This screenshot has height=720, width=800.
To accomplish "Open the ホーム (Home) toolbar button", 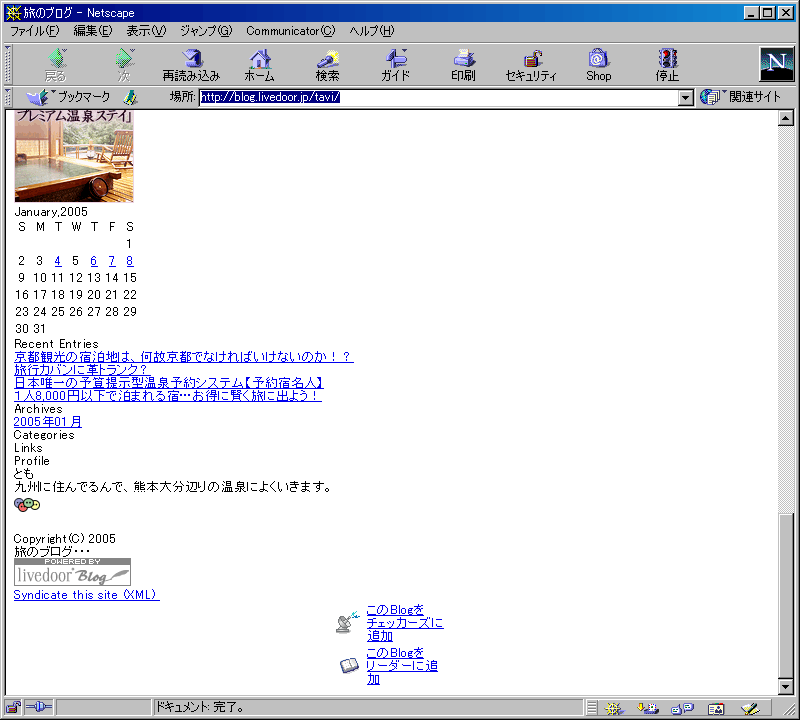I will pyautogui.click(x=260, y=65).
